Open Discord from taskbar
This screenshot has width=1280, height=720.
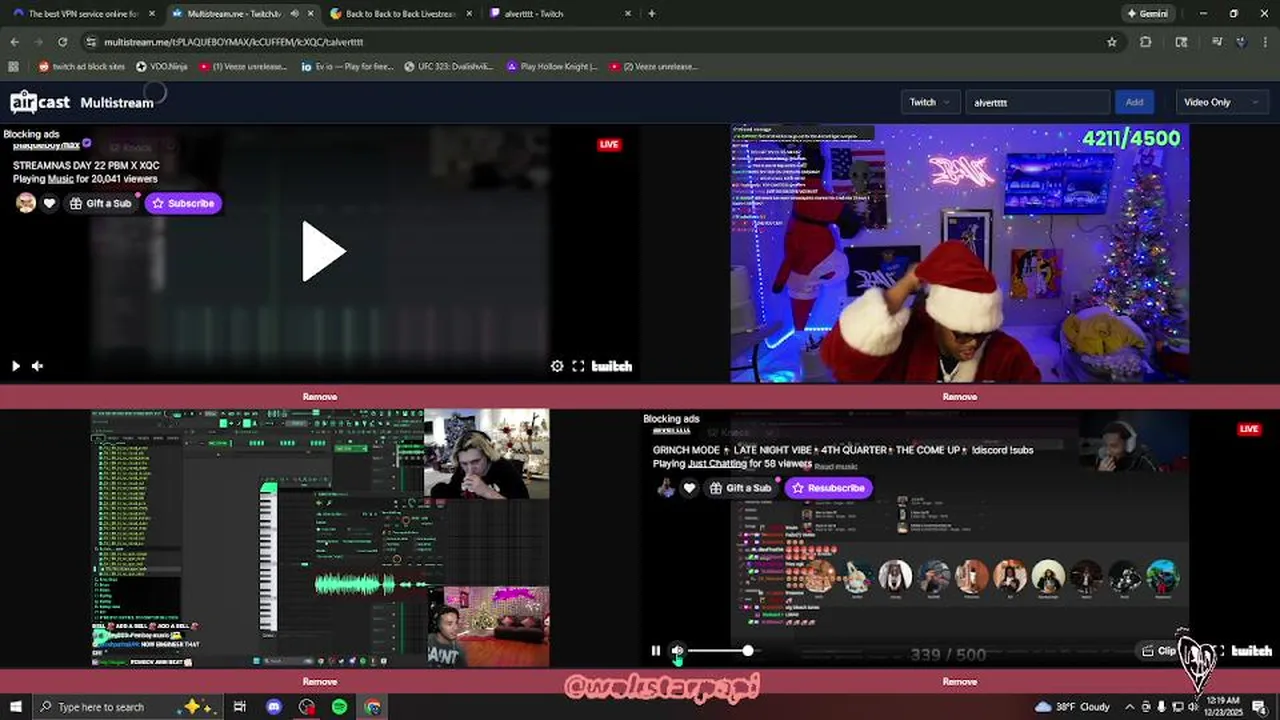click(x=274, y=707)
